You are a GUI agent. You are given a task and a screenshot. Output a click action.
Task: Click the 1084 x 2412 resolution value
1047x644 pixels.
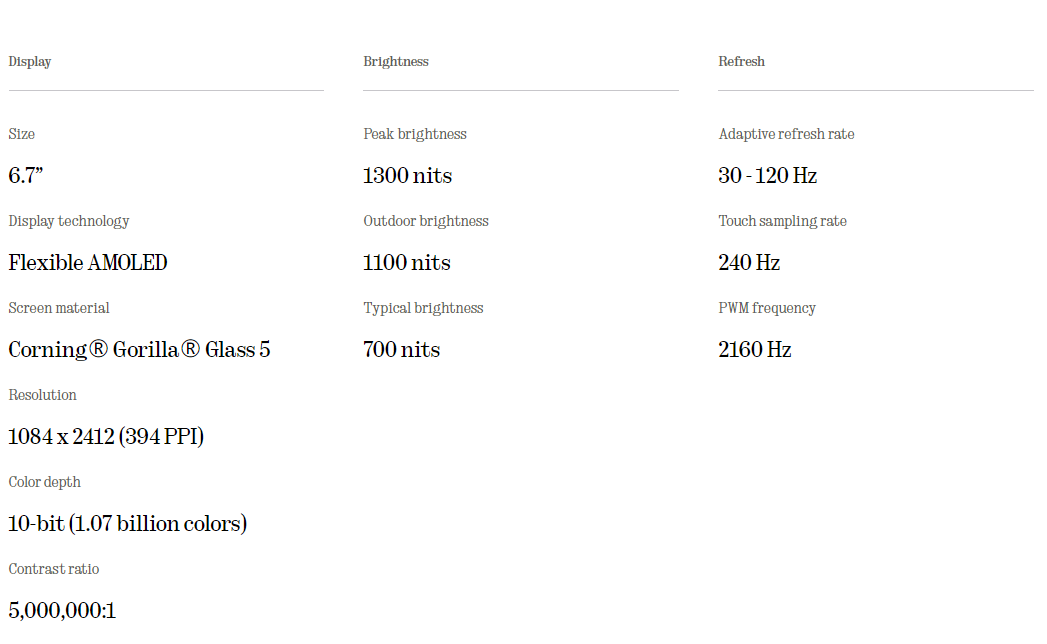[x=106, y=436]
